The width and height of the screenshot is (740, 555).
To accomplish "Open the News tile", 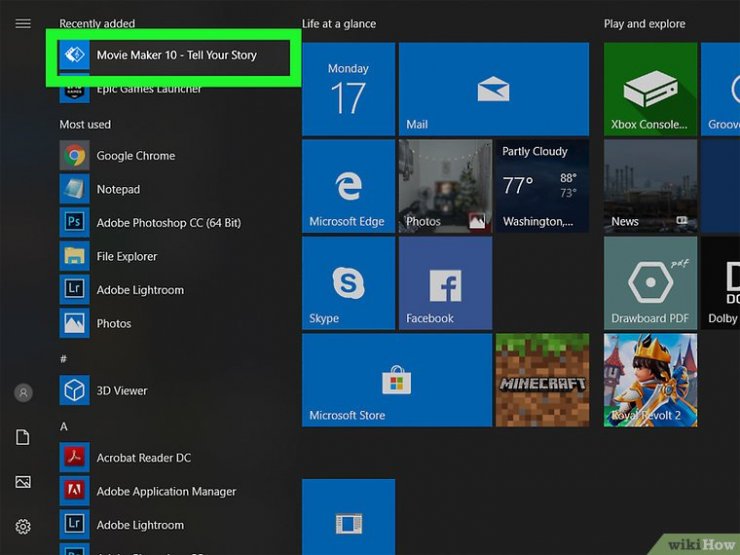I will coord(650,186).
